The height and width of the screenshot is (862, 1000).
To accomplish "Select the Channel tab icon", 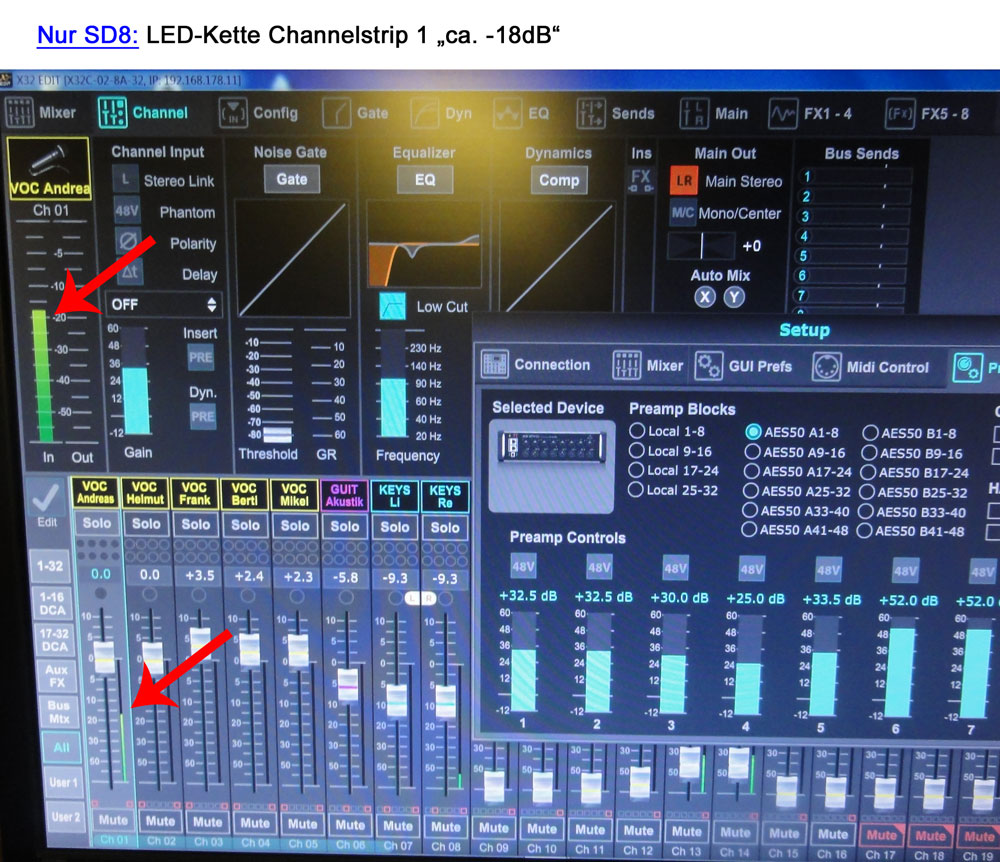I will coord(112,112).
